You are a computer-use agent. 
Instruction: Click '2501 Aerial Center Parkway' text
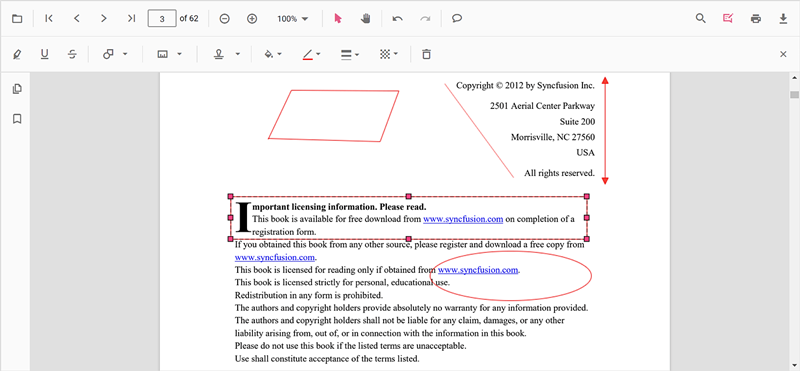(542, 106)
